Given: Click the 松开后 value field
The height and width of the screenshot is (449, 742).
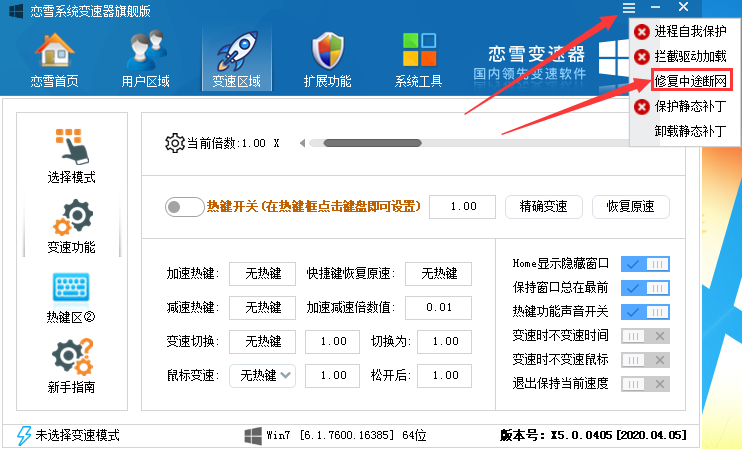Looking at the screenshot, I should [444, 376].
